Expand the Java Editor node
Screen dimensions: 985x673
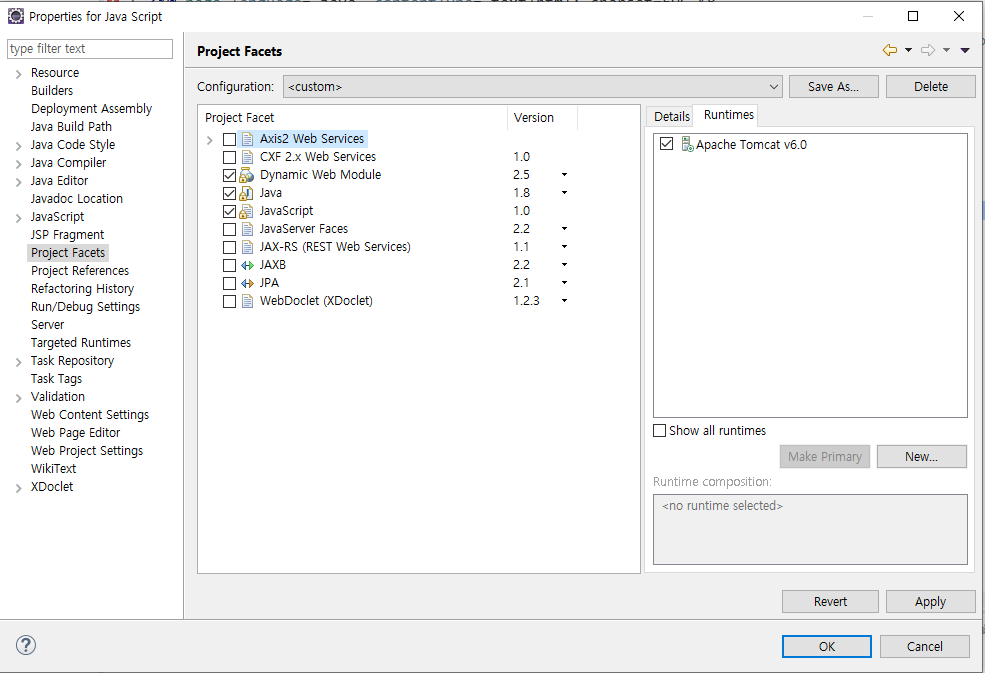click(x=18, y=182)
